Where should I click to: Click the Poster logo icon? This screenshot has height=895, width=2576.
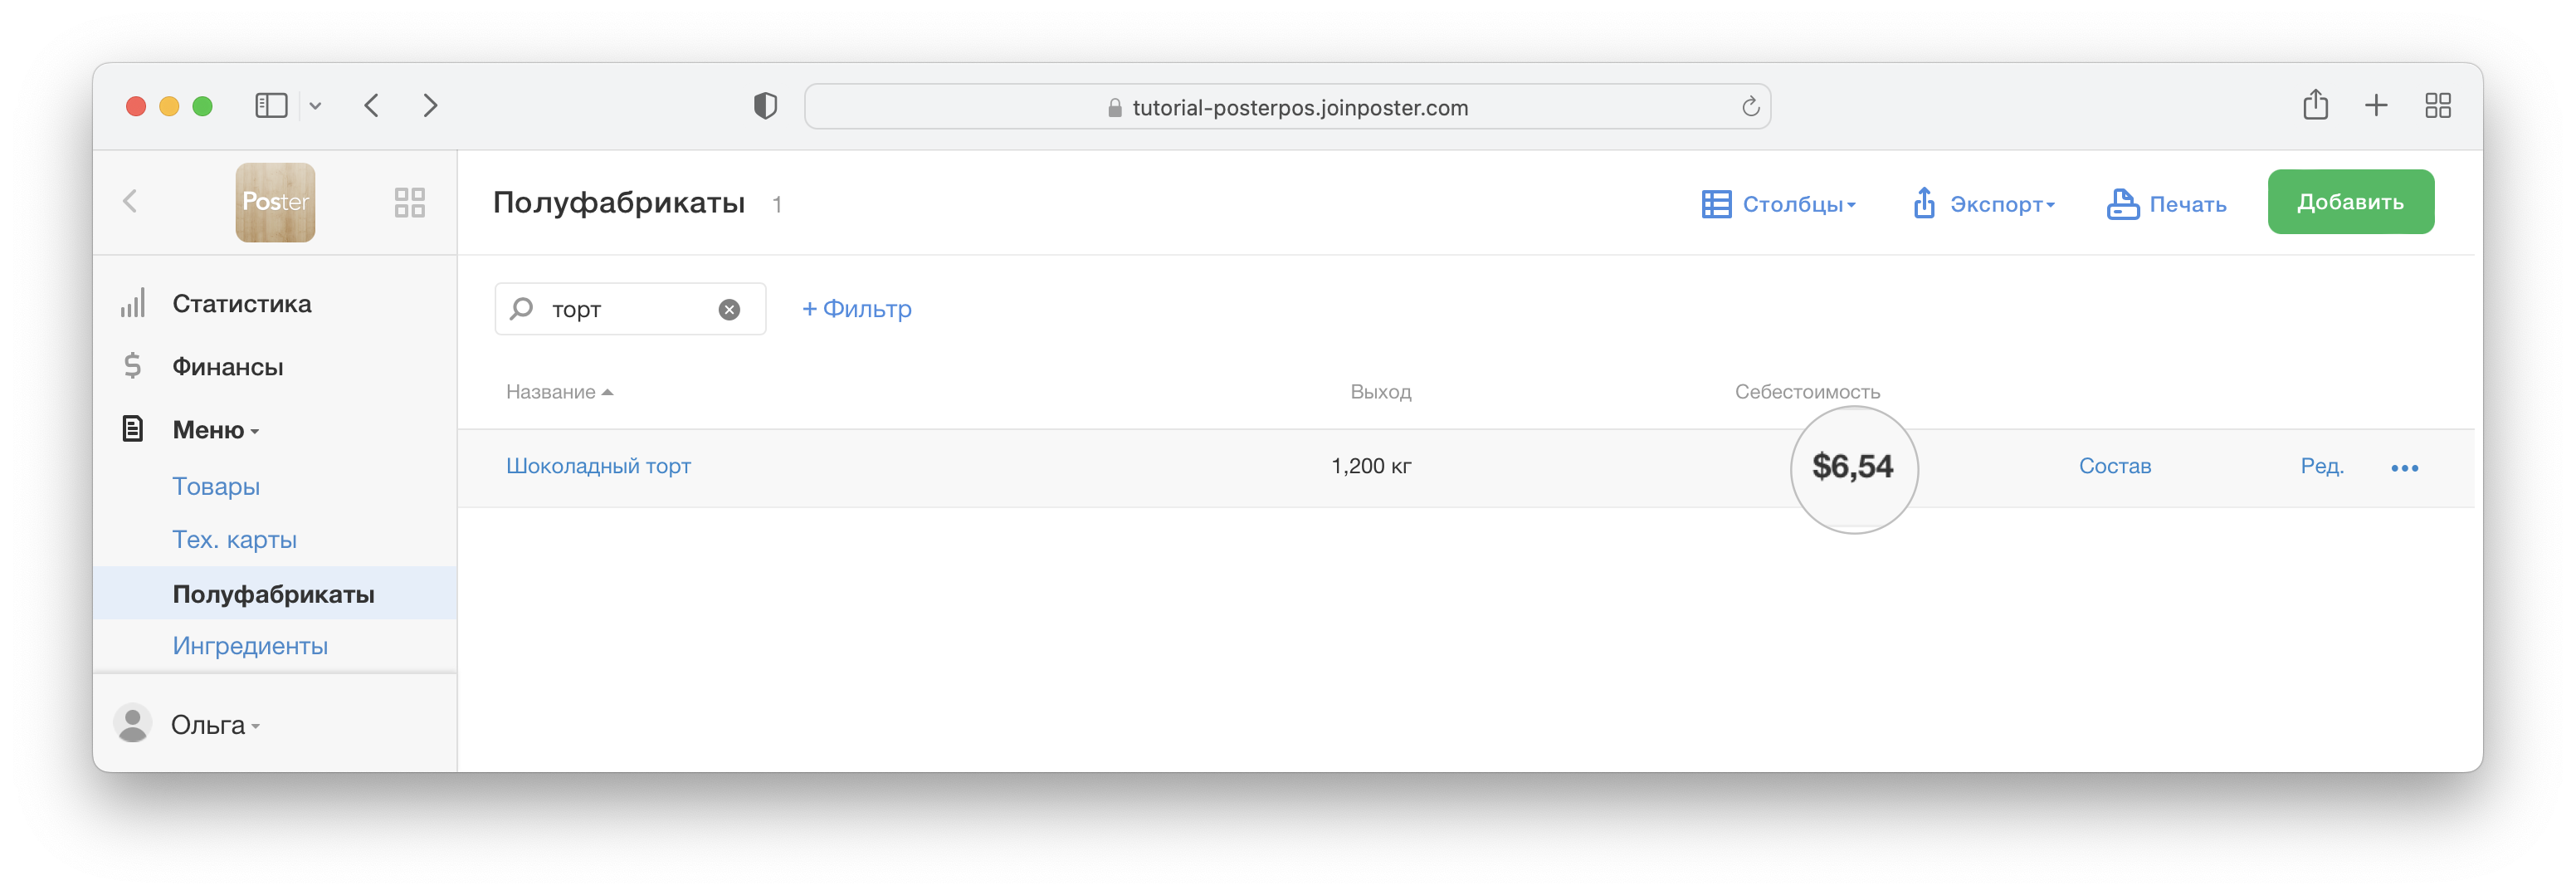click(x=275, y=202)
